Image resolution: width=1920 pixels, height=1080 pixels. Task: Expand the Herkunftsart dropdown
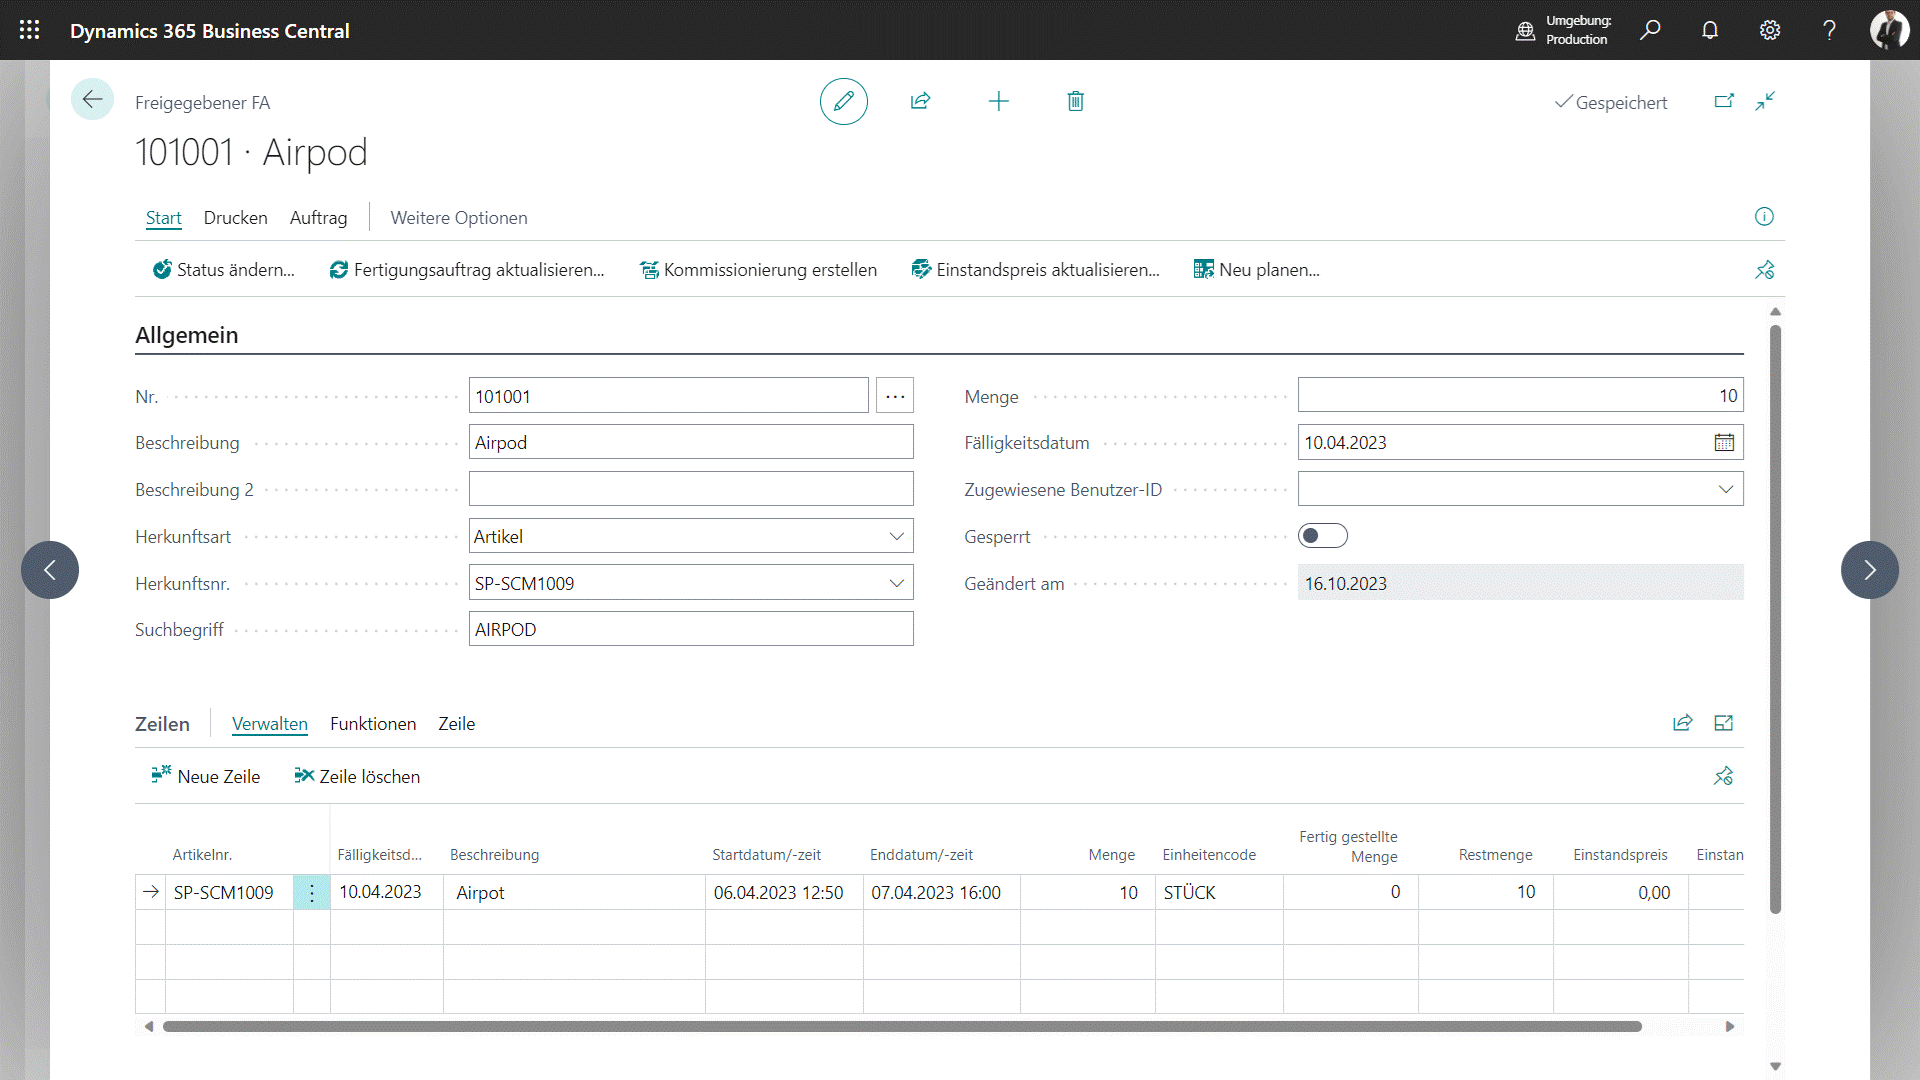[896, 536]
